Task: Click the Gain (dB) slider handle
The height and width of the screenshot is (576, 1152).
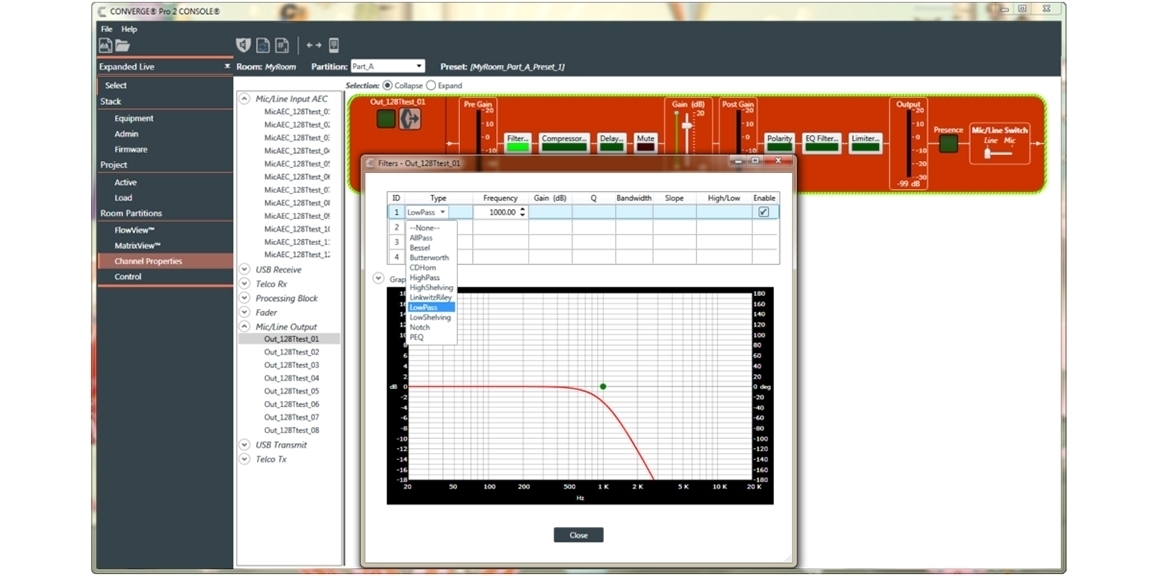Action: 687,126
